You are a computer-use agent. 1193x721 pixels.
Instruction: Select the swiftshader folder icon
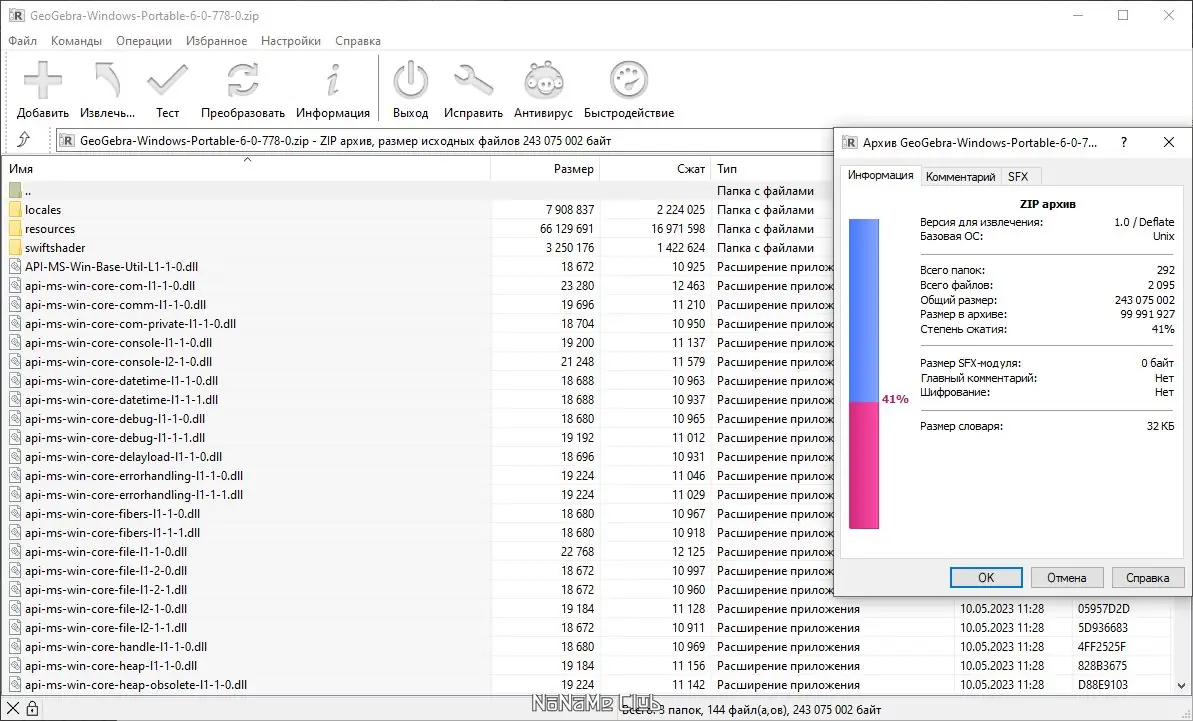tap(15, 247)
